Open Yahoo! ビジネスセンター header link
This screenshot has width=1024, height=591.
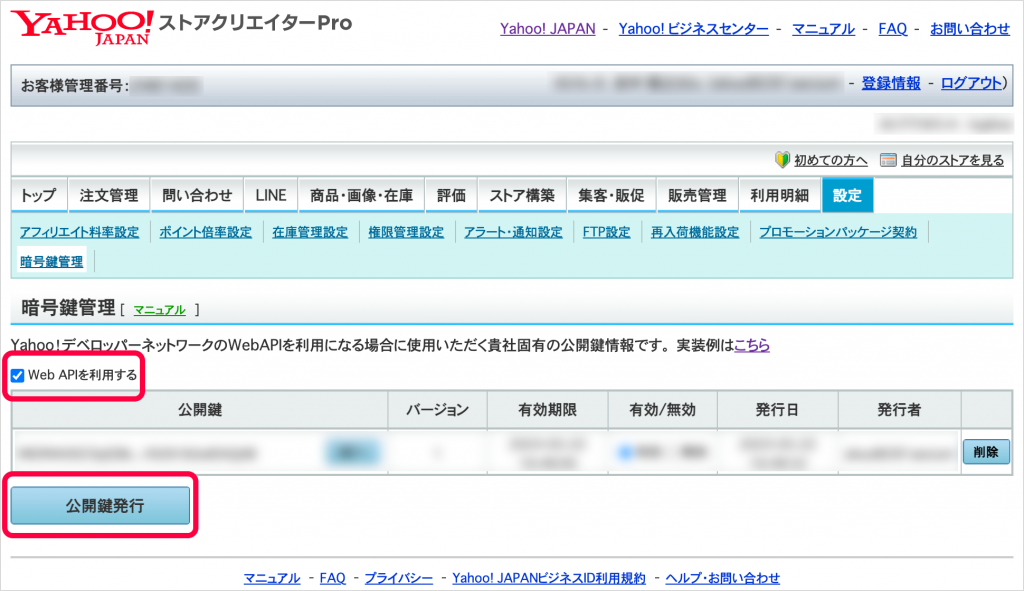pyautogui.click(x=693, y=29)
